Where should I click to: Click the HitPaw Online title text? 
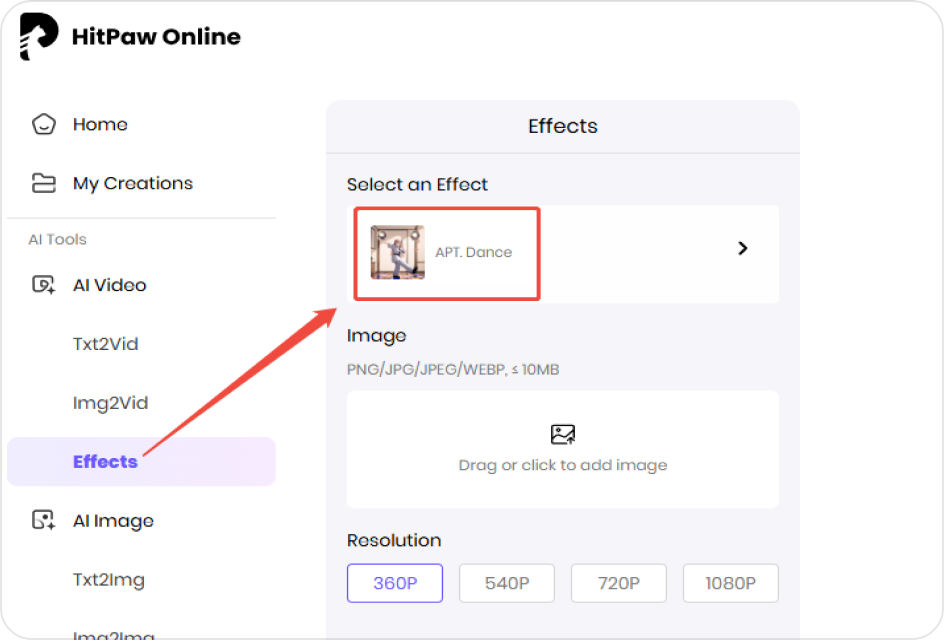[156, 37]
